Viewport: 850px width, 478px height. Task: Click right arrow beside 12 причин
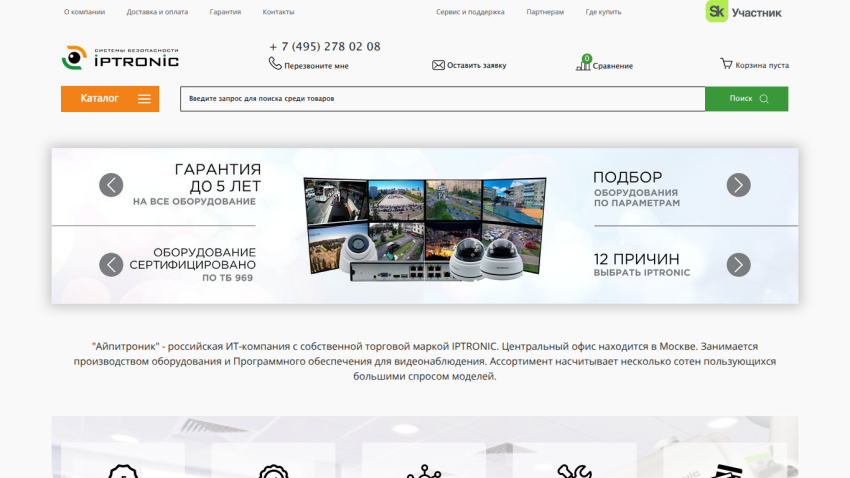pyautogui.click(x=738, y=265)
